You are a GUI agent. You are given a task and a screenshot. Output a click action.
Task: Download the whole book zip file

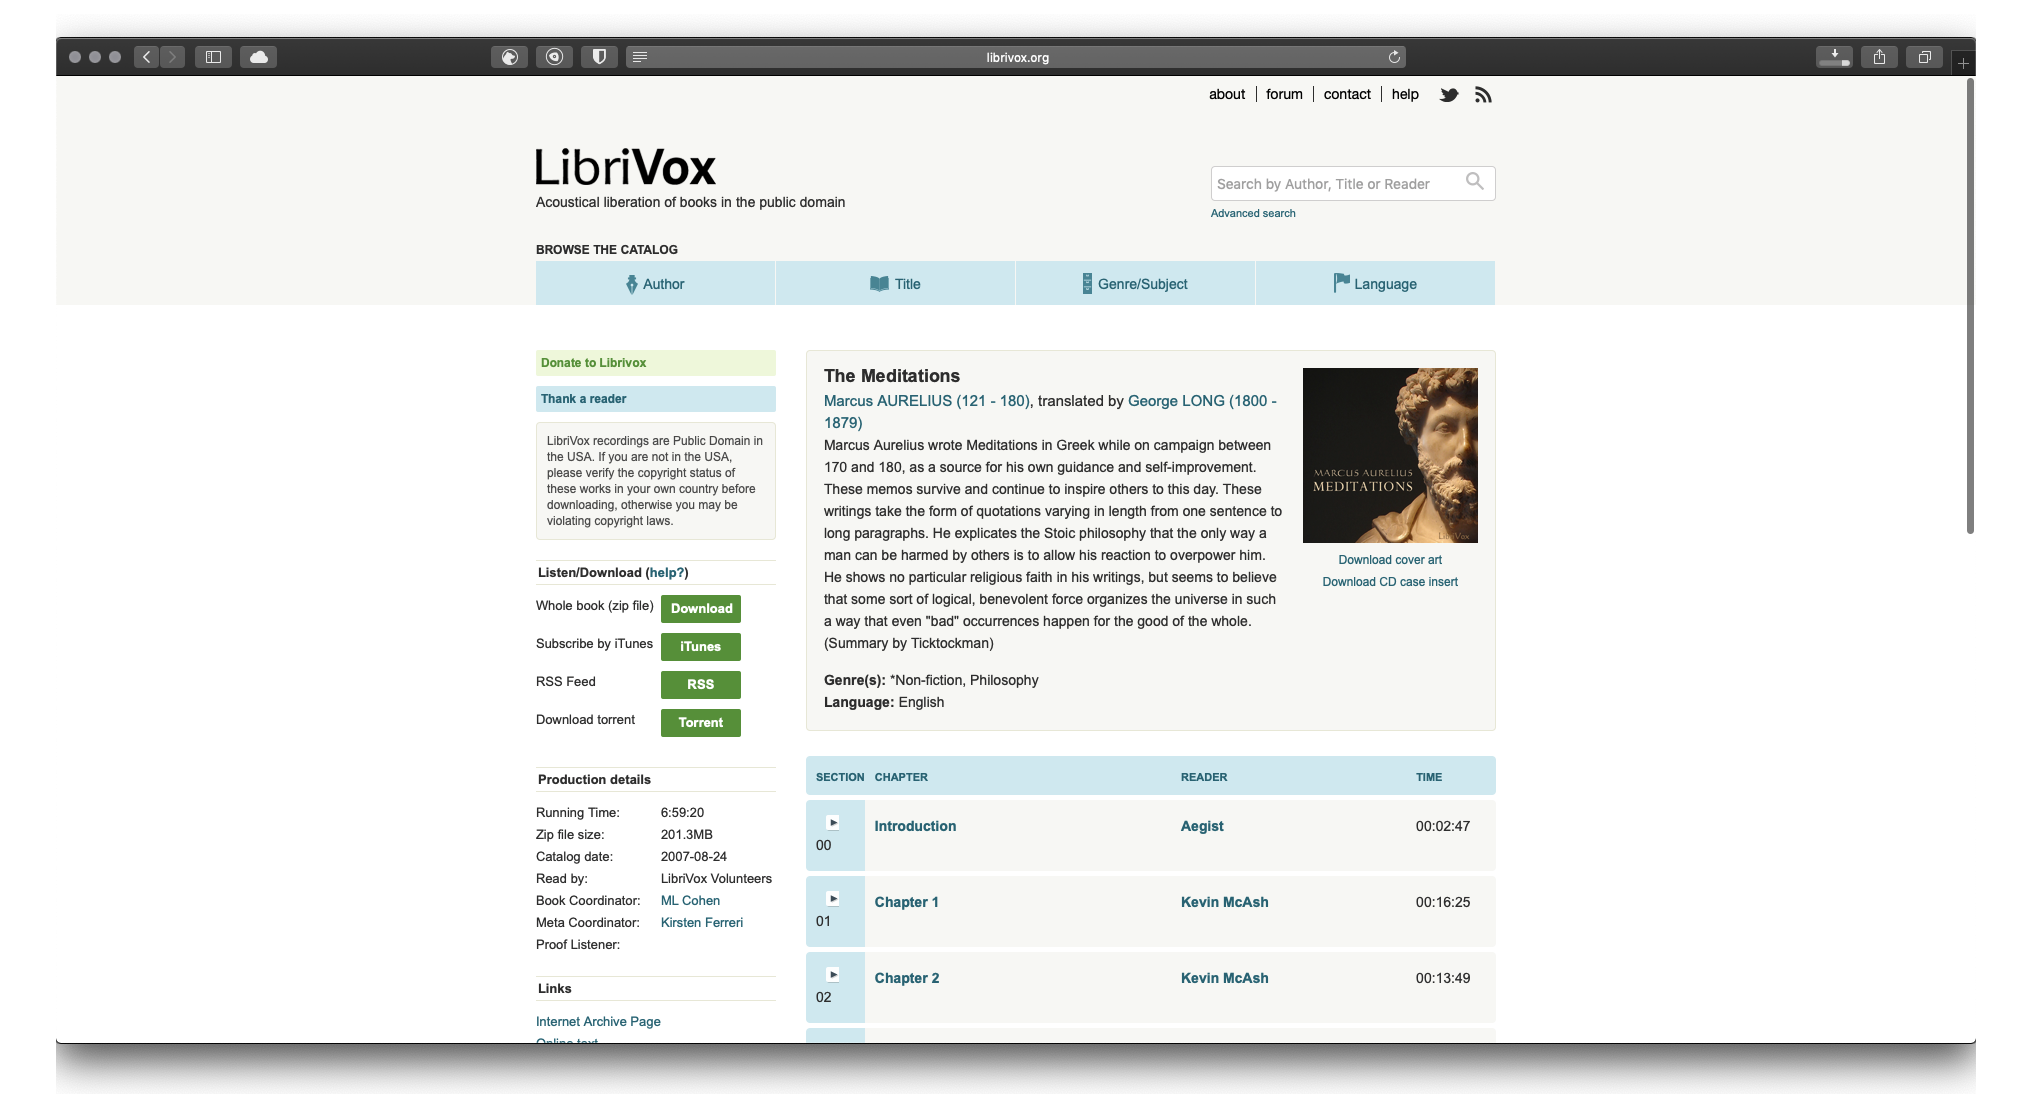(x=700, y=608)
